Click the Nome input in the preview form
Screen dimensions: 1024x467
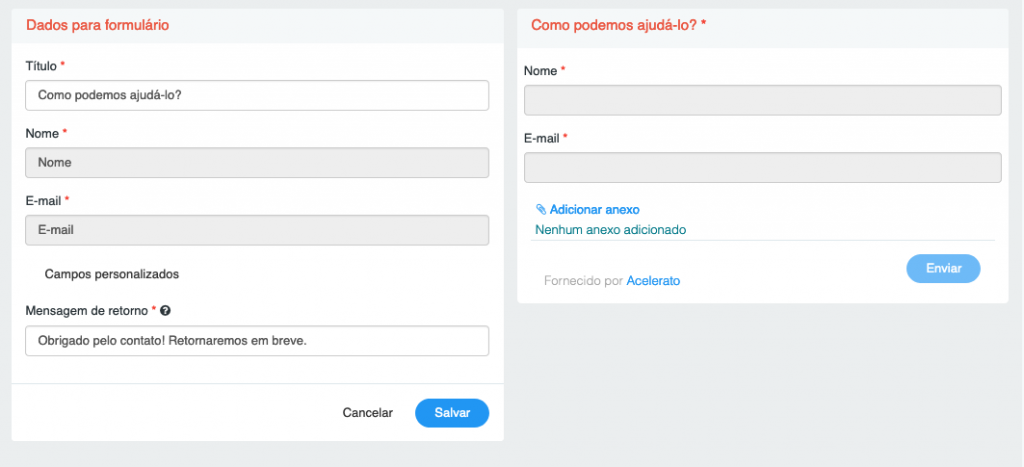pyautogui.click(x=762, y=100)
